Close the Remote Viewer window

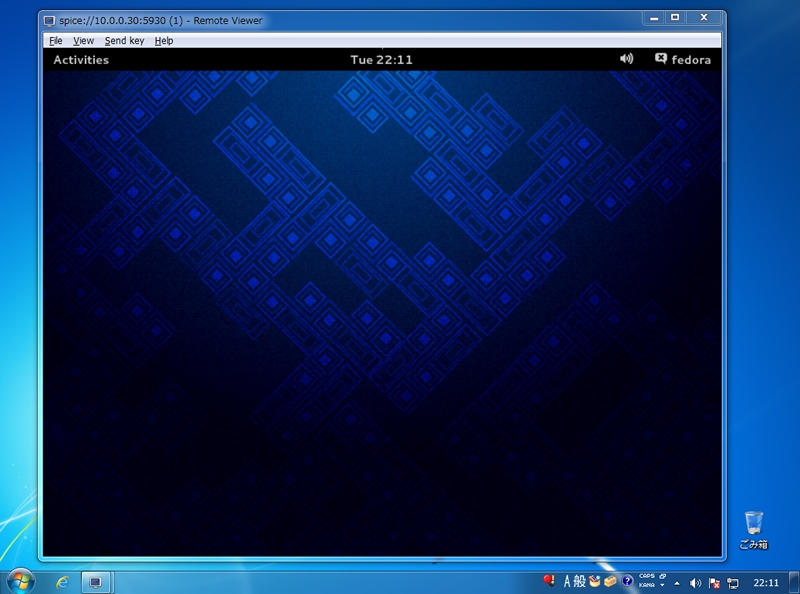click(704, 18)
